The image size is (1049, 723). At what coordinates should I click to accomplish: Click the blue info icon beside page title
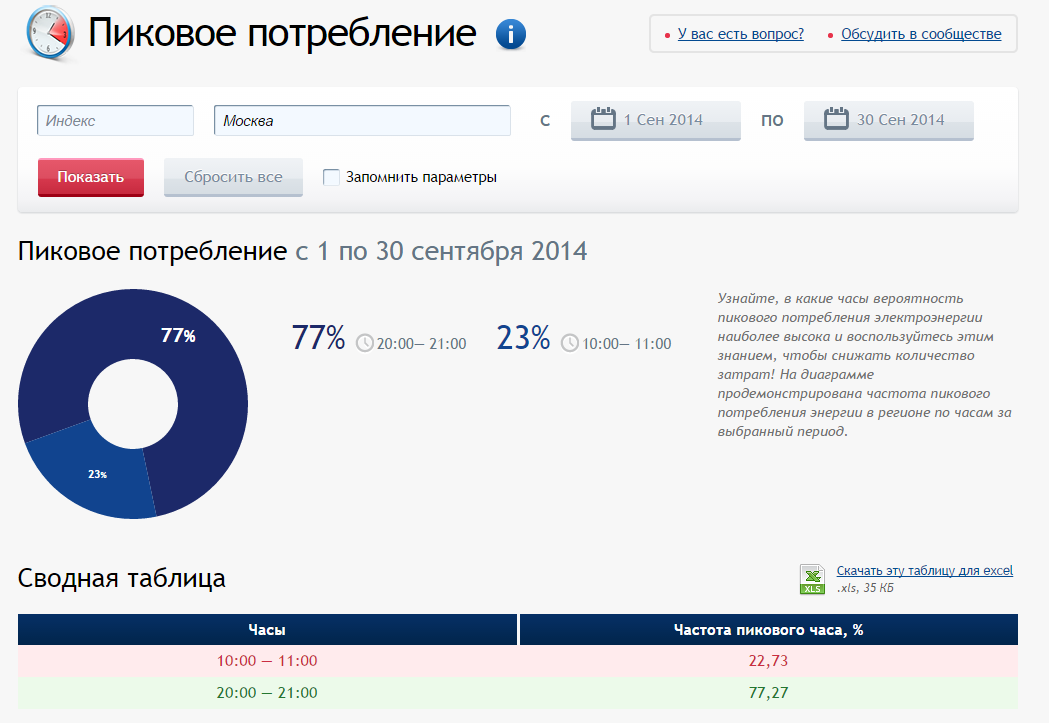click(x=511, y=33)
